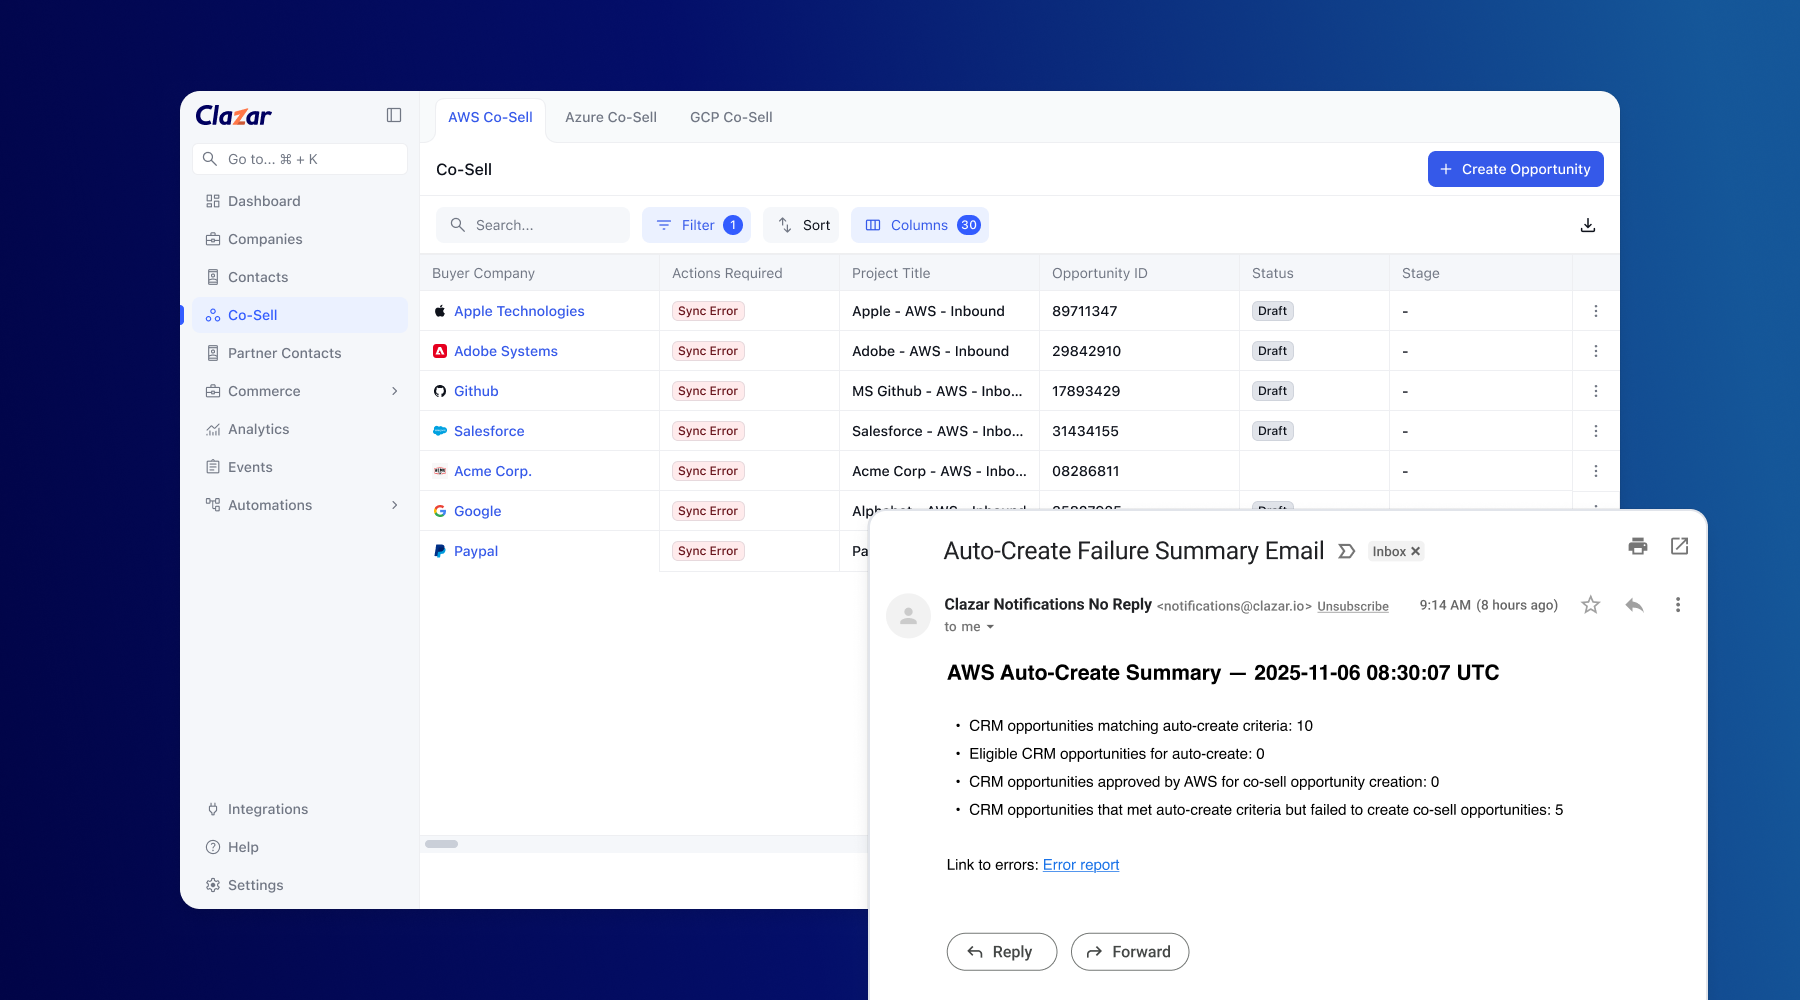Open the Salesforce company link

[x=489, y=431]
